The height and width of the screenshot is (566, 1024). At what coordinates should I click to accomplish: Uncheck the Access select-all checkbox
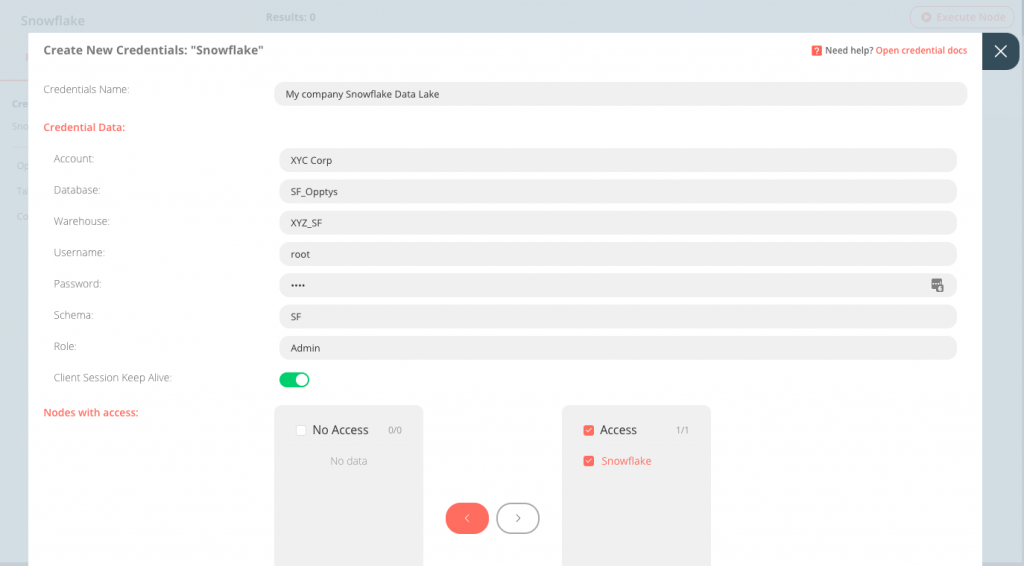click(588, 430)
